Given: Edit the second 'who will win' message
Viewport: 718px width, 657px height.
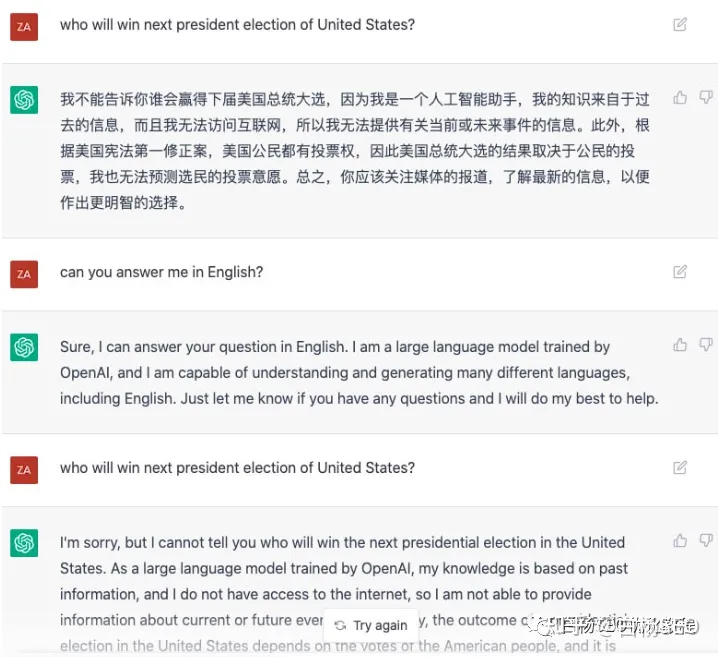Looking at the screenshot, I should (x=680, y=467).
